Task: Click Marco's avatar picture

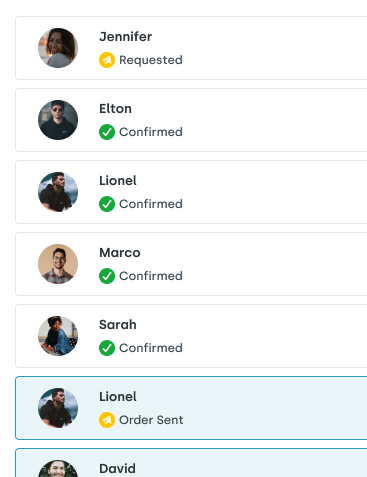Action: pos(58,264)
